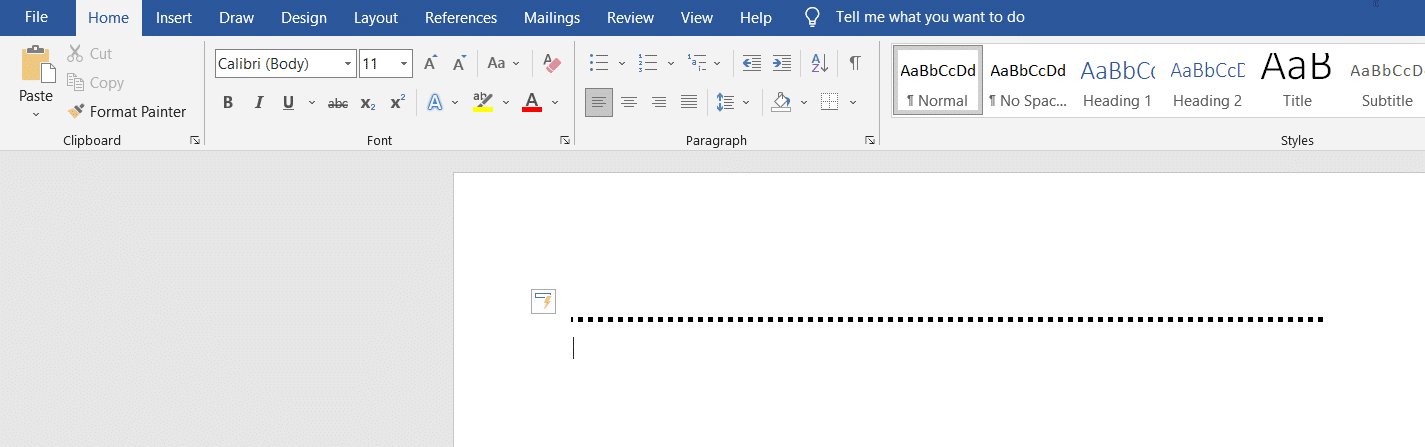This screenshot has height=447, width=1425.
Task: Insert a numbered list
Action: click(648, 63)
